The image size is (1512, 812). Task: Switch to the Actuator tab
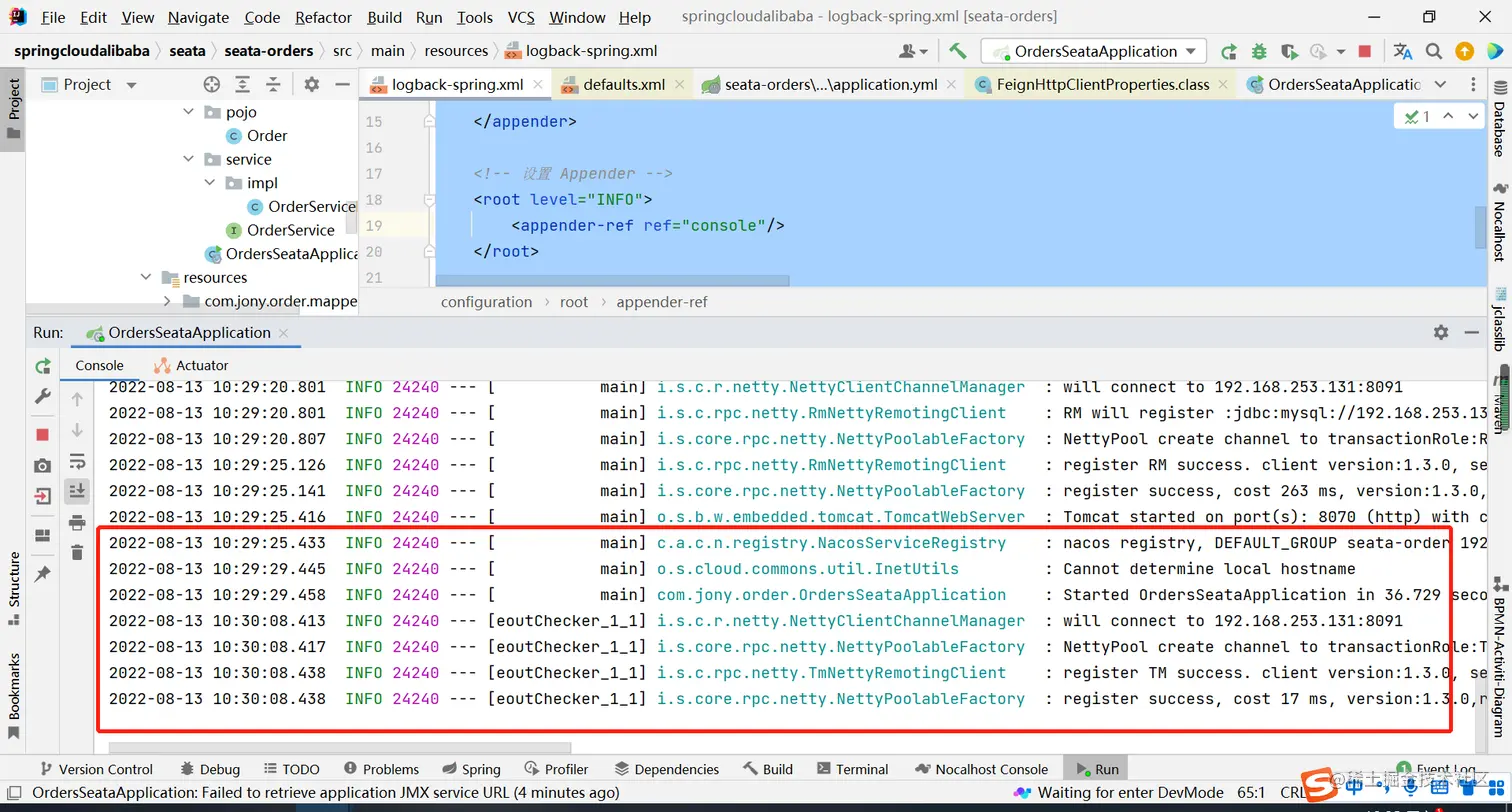[x=191, y=365]
